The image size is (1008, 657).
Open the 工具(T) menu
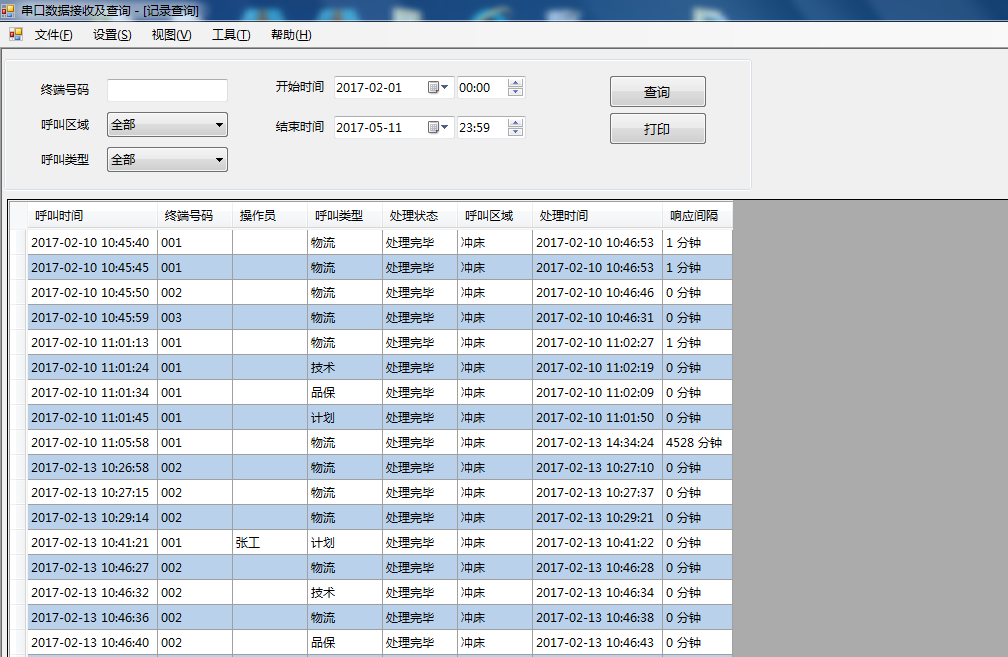[231, 35]
